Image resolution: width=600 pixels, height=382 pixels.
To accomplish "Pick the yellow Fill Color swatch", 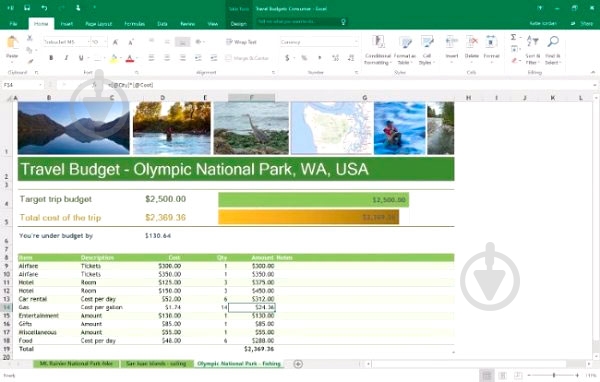I will (114, 58).
